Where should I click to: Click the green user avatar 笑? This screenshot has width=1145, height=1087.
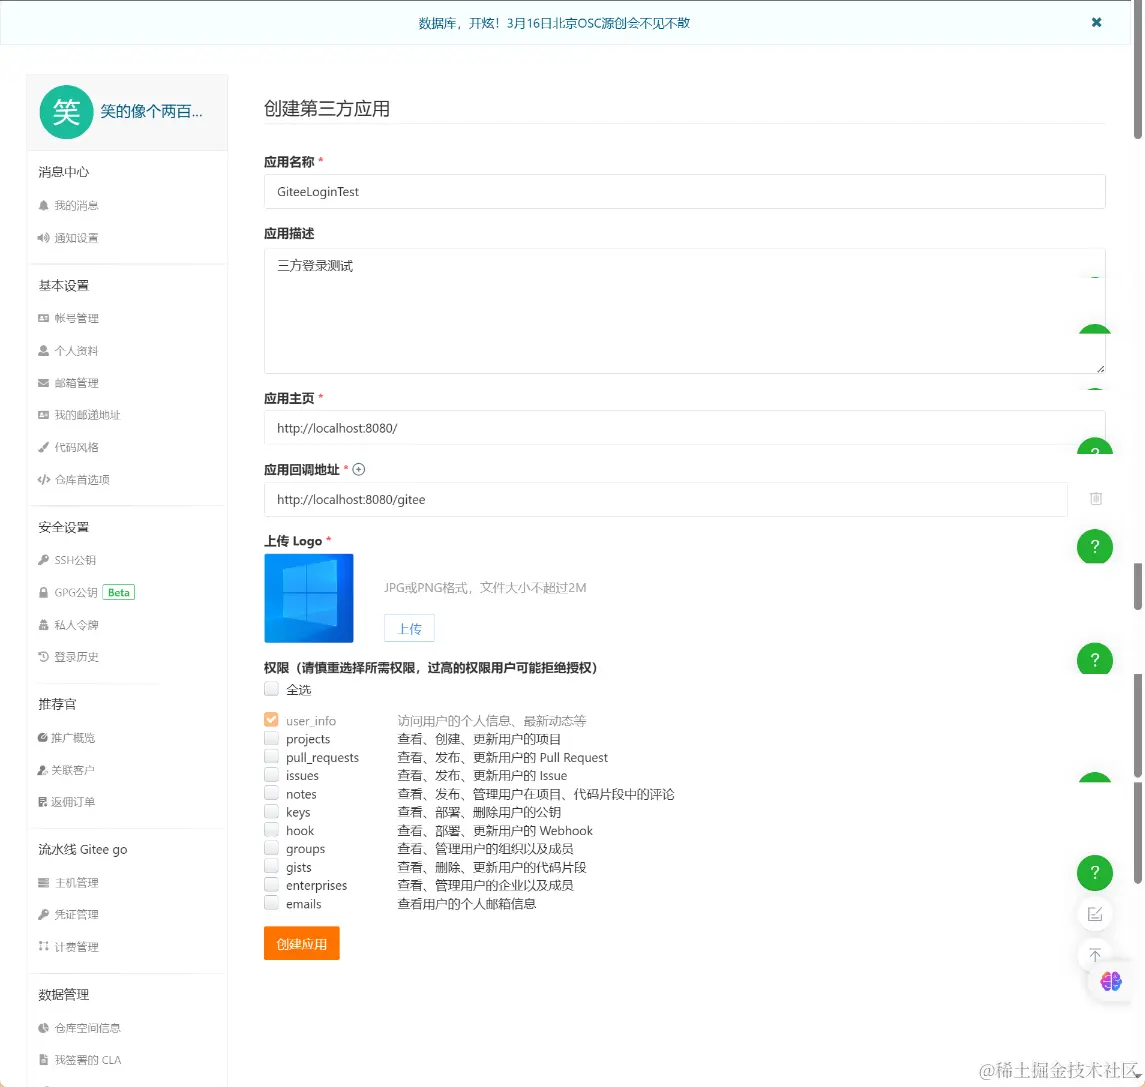pyautogui.click(x=66, y=112)
